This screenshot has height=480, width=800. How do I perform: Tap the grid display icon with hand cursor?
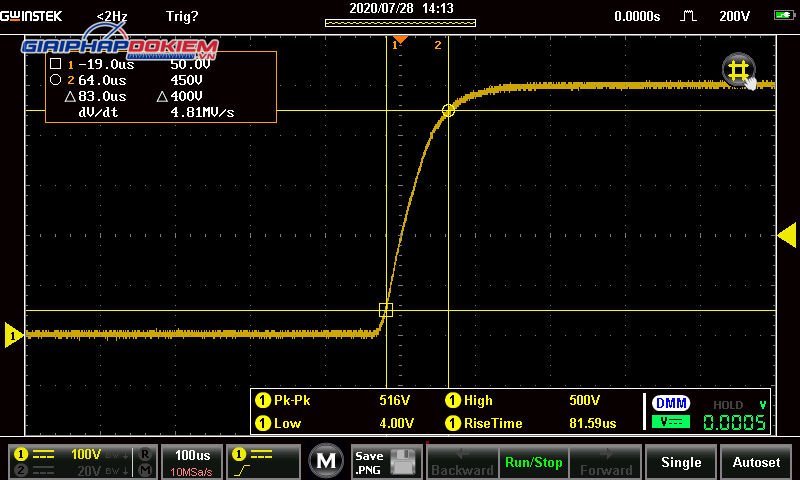coord(739,70)
